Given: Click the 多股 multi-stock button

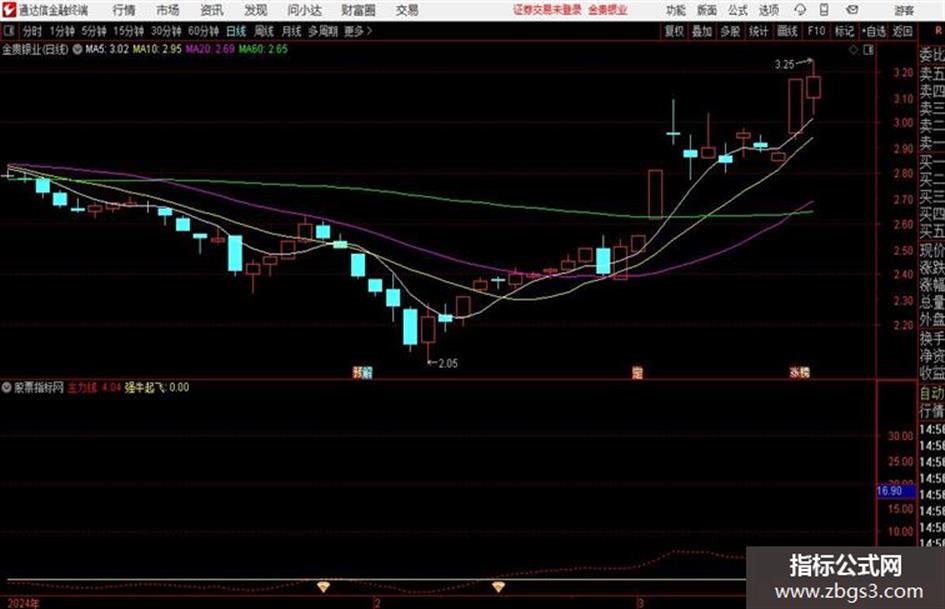Looking at the screenshot, I should [730, 31].
